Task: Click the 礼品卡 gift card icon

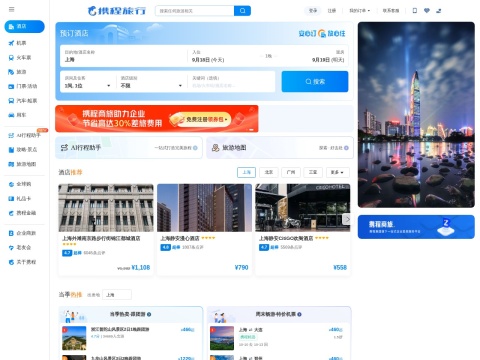Action: (x=11, y=199)
